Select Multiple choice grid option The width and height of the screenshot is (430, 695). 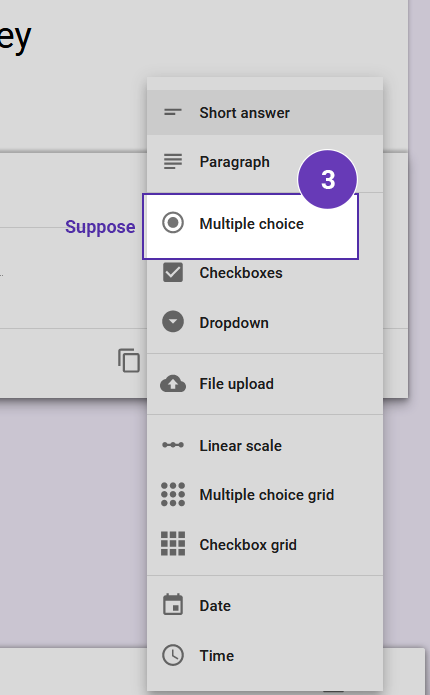[x=265, y=495]
